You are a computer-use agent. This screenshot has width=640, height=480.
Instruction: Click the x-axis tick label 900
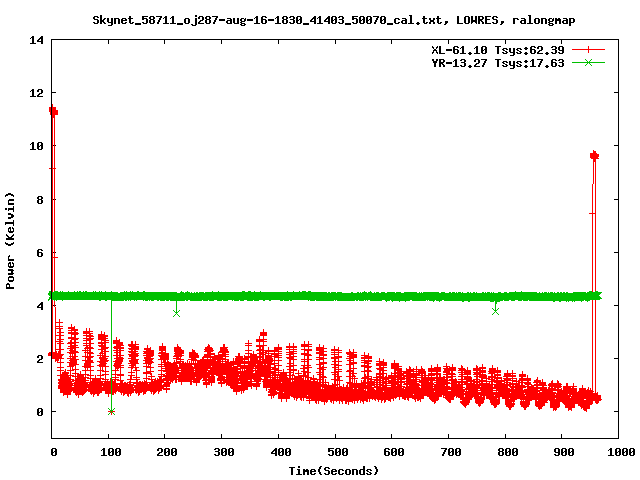(x=564, y=452)
